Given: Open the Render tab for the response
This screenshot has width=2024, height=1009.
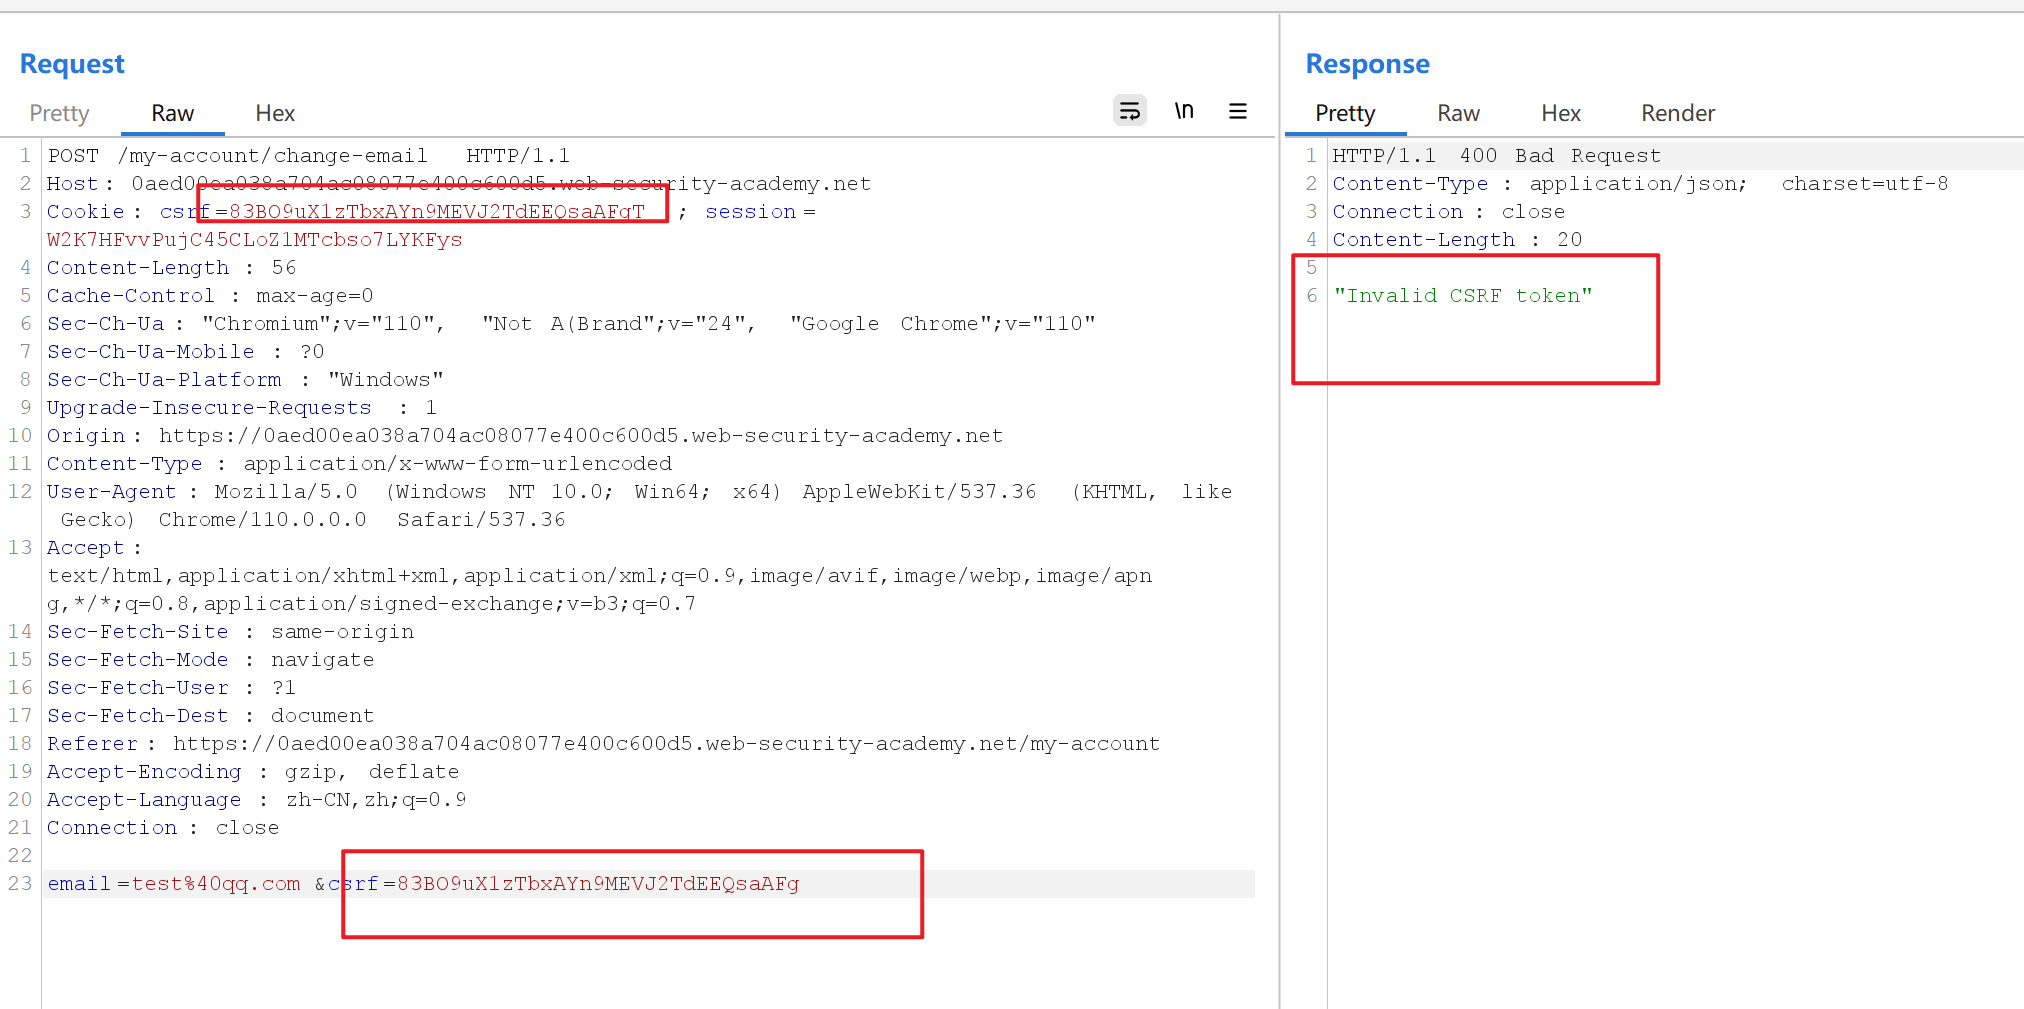Looking at the screenshot, I should [1677, 113].
